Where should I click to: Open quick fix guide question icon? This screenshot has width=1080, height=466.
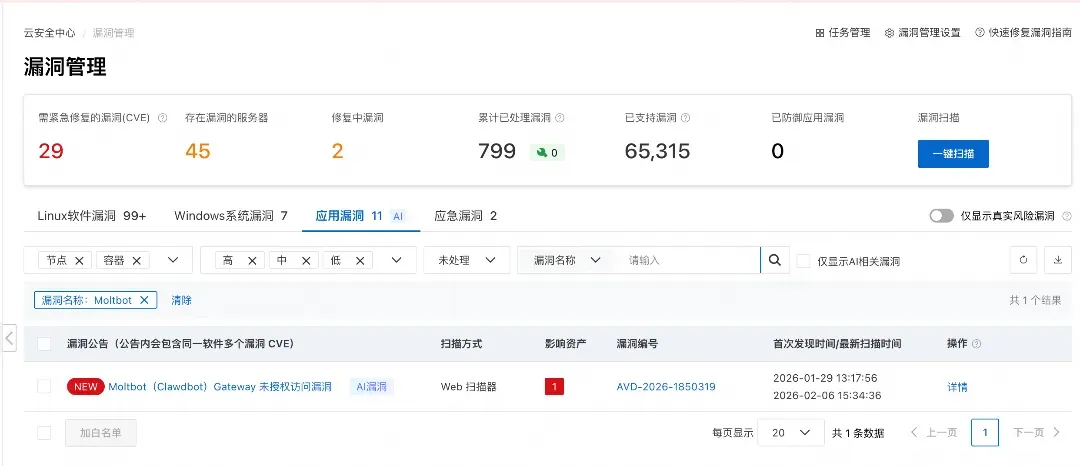tap(979, 32)
